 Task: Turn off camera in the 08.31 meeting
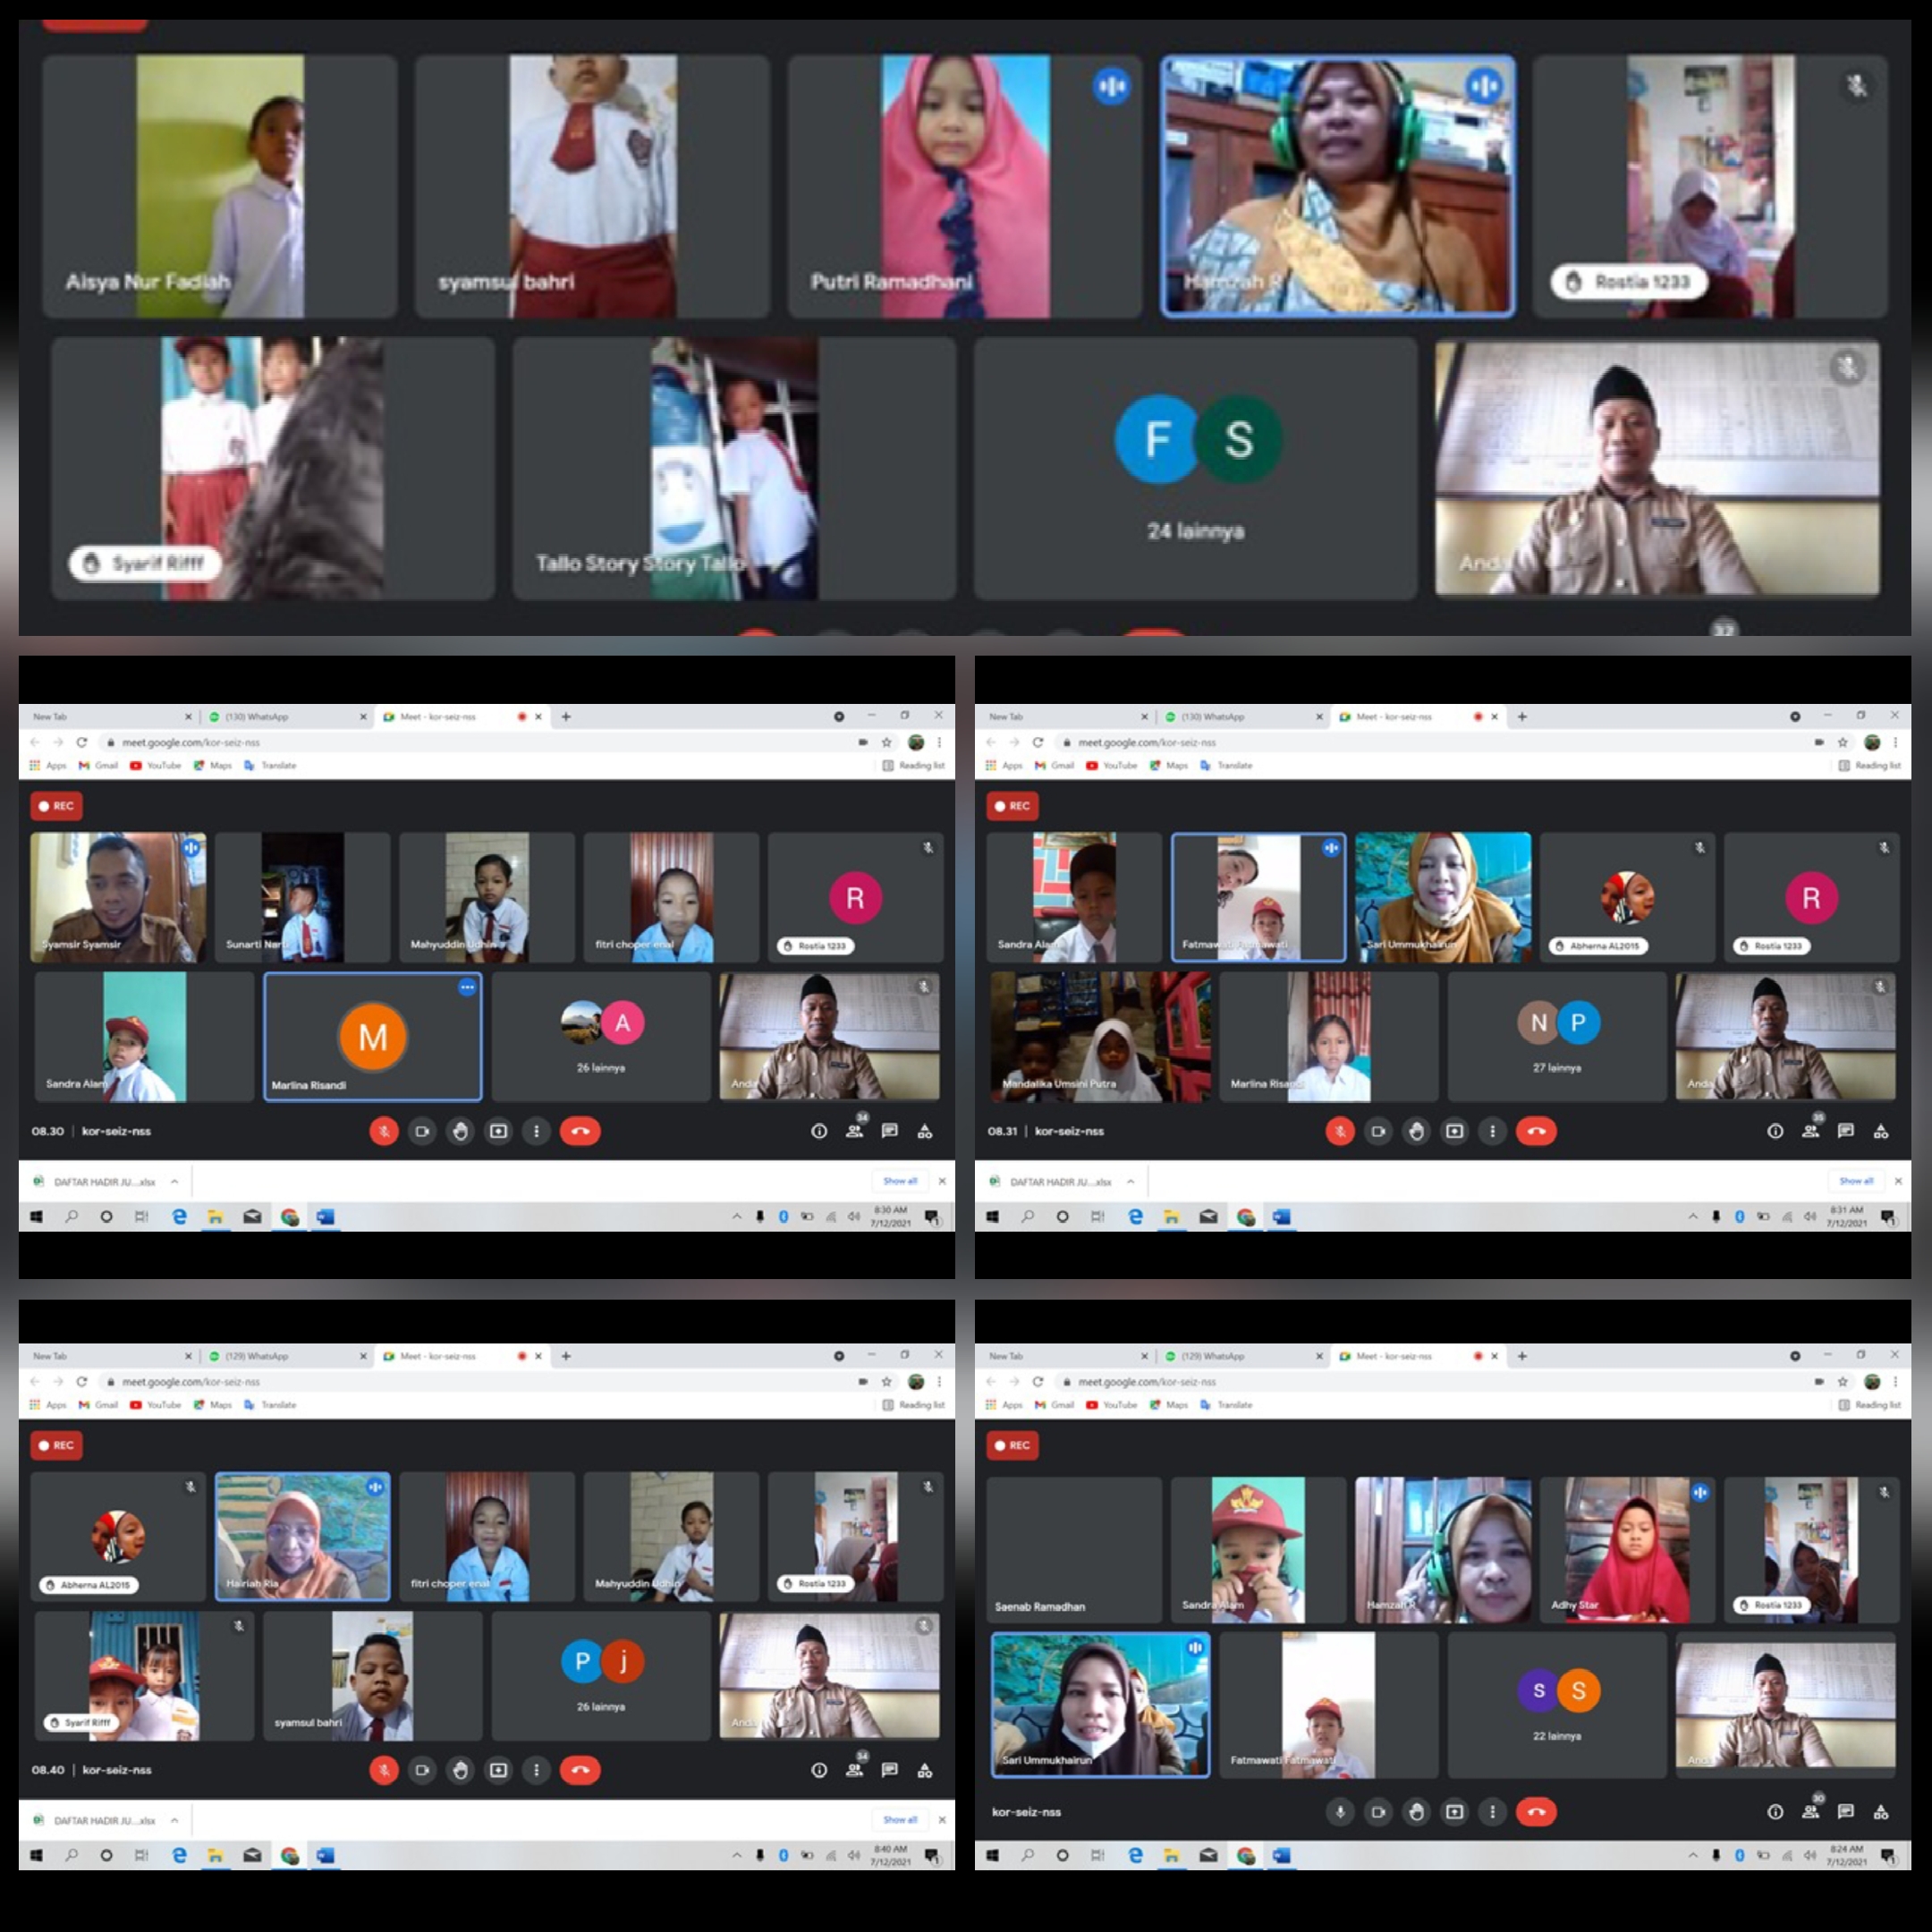[1378, 1131]
